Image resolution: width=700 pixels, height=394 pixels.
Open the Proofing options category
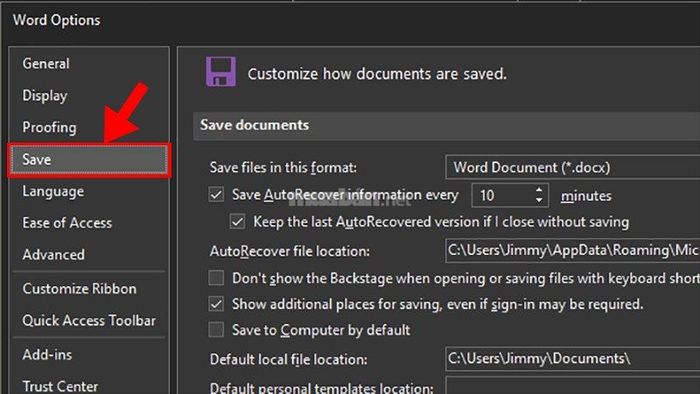pos(49,128)
